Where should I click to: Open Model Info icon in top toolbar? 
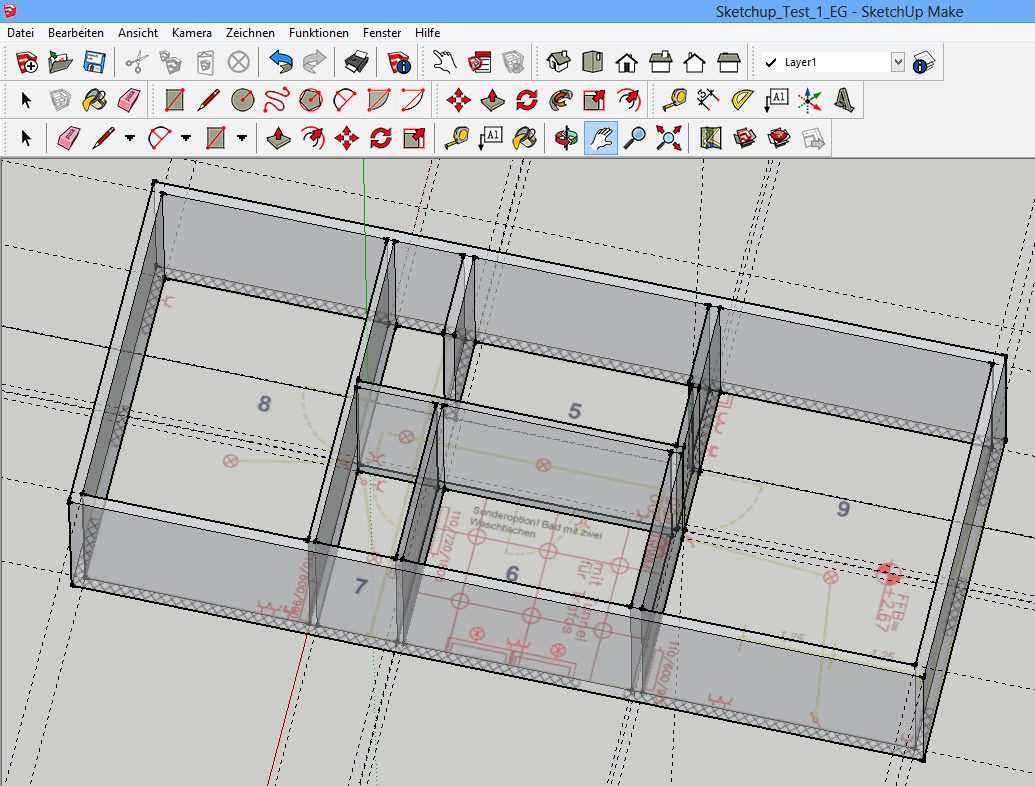[x=399, y=62]
